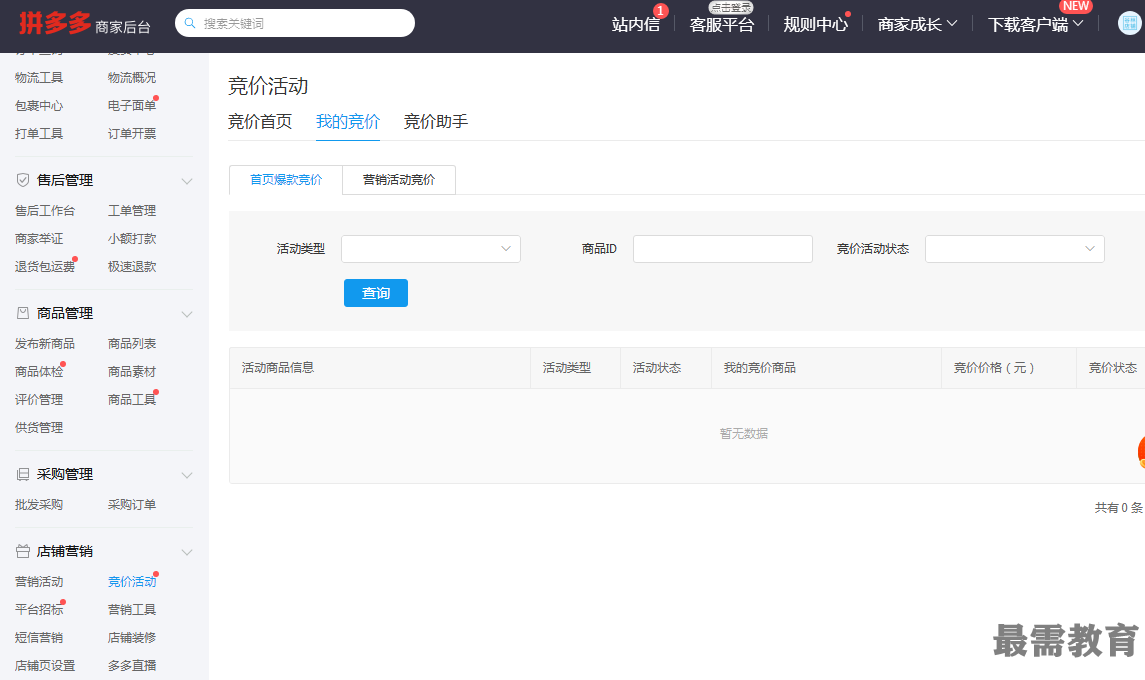The image size is (1145, 680).
Task: Switch to the 竞价首页 tab
Action: point(260,121)
